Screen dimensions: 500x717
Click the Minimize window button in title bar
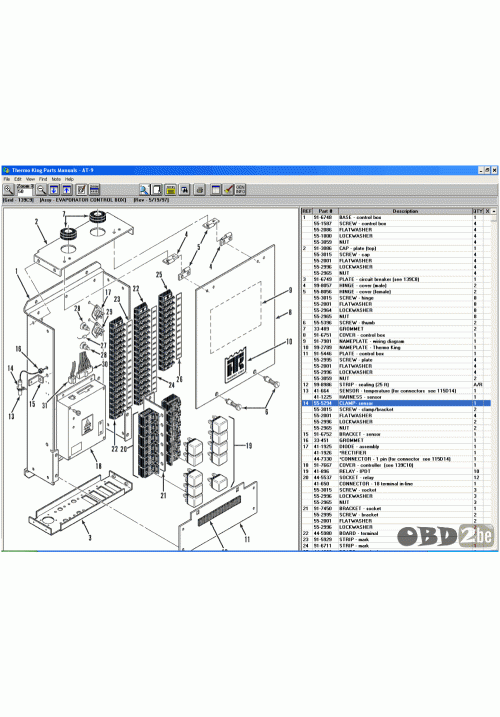(x=481, y=170)
